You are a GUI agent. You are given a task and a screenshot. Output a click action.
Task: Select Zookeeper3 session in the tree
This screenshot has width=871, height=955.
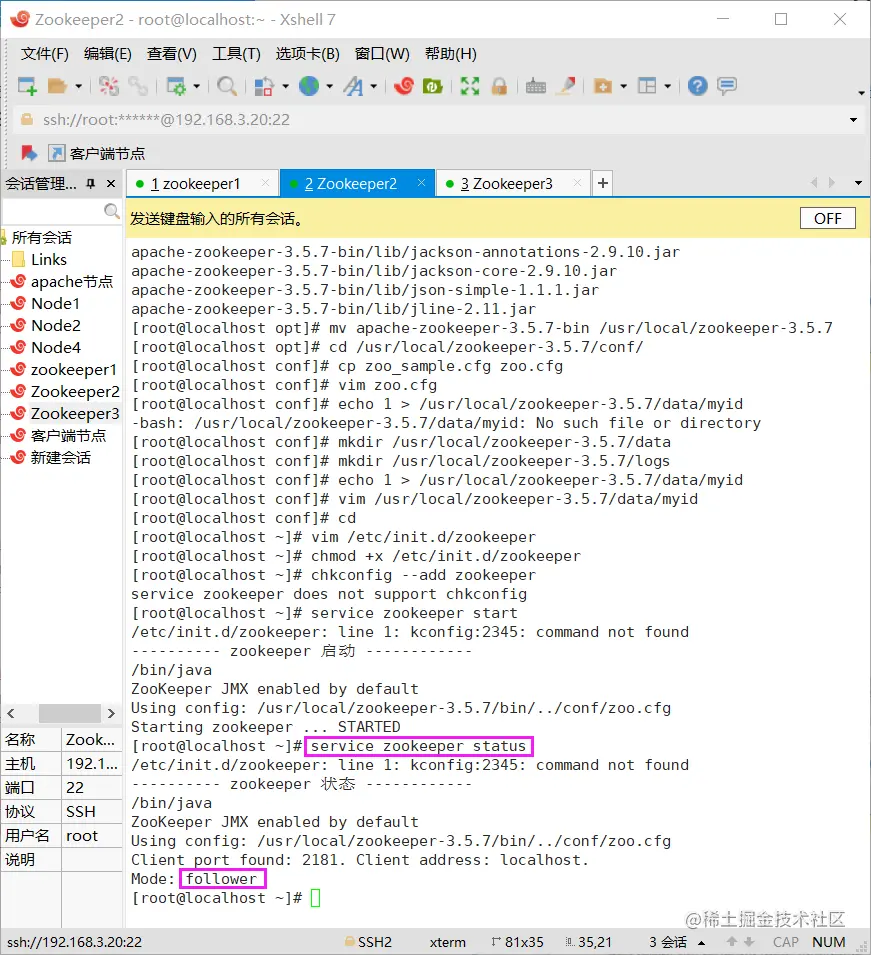[75, 414]
